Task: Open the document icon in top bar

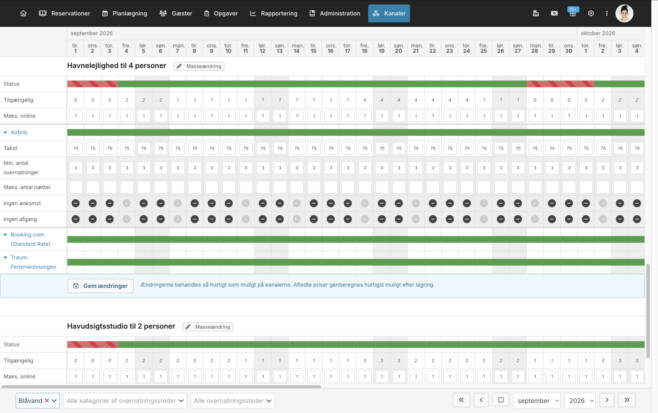Action: pyautogui.click(x=536, y=13)
